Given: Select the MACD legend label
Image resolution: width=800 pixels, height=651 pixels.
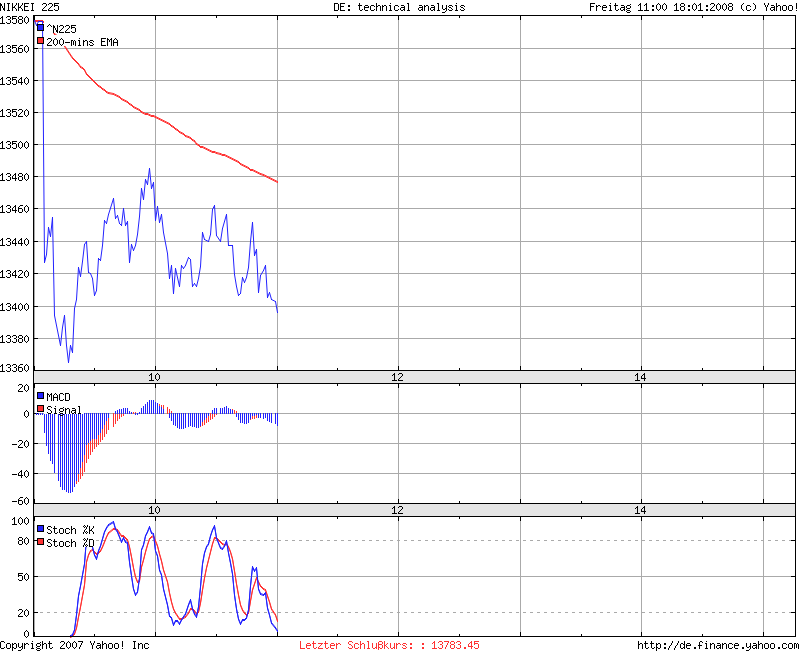Looking at the screenshot, I should pyautogui.click(x=58, y=397).
